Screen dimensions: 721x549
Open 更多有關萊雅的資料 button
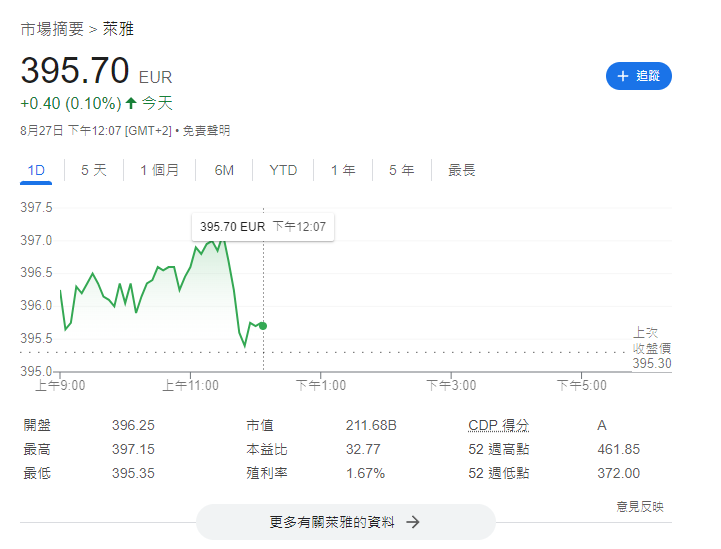345,522
